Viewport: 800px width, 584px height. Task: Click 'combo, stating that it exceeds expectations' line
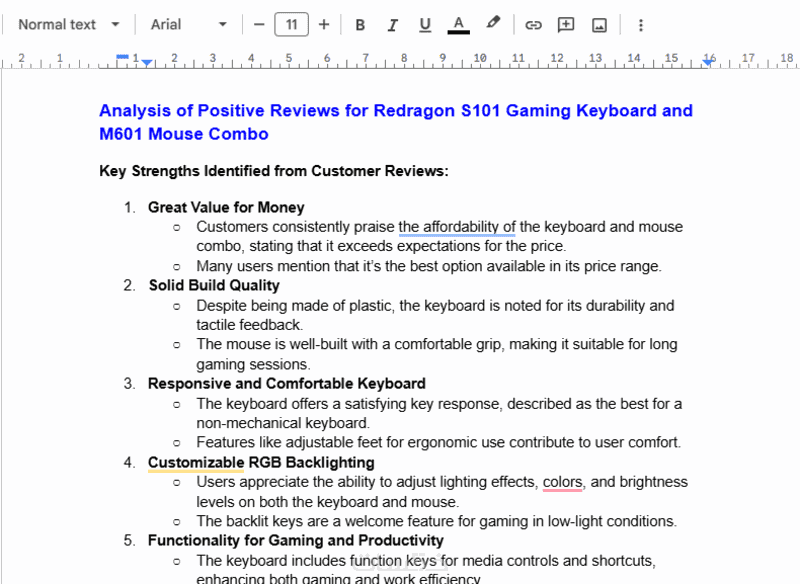[x=381, y=246]
